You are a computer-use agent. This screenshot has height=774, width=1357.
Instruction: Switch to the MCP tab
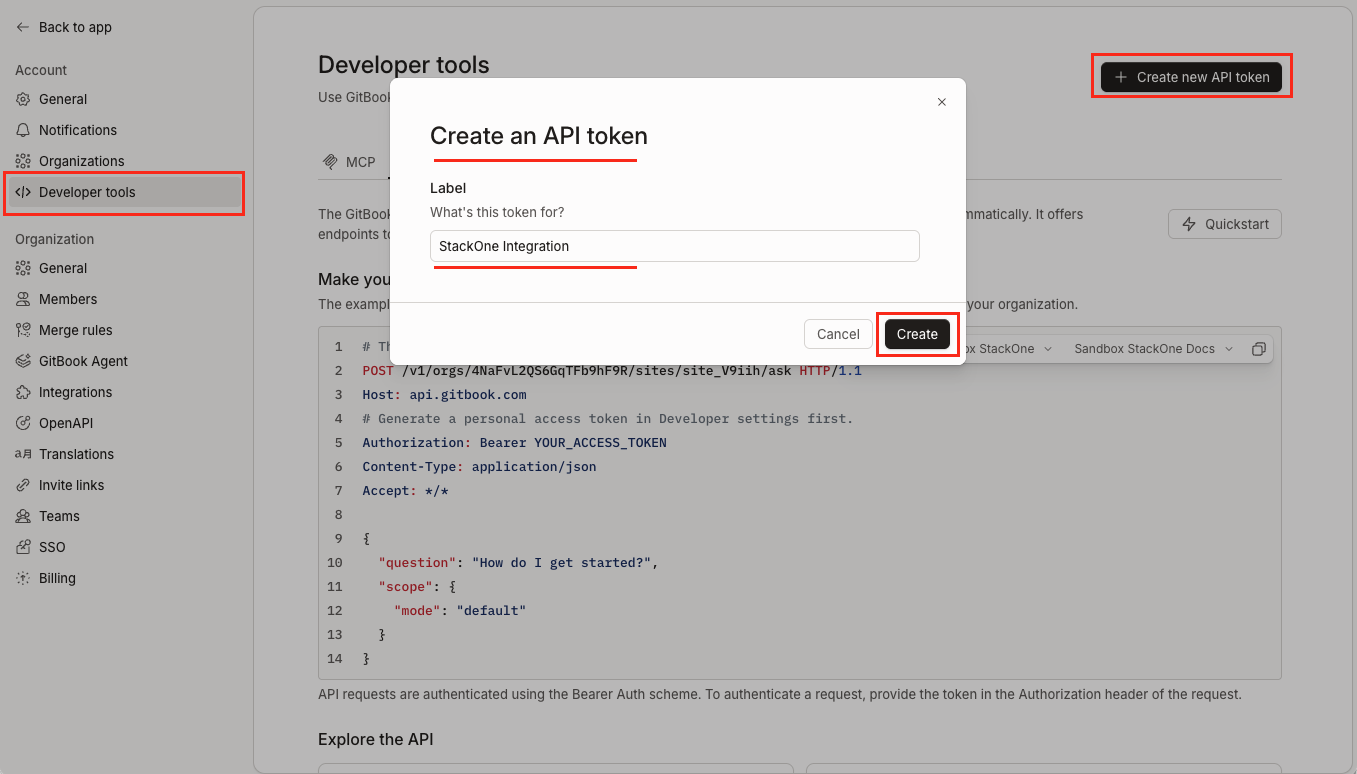pyautogui.click(x=349, y=162)
